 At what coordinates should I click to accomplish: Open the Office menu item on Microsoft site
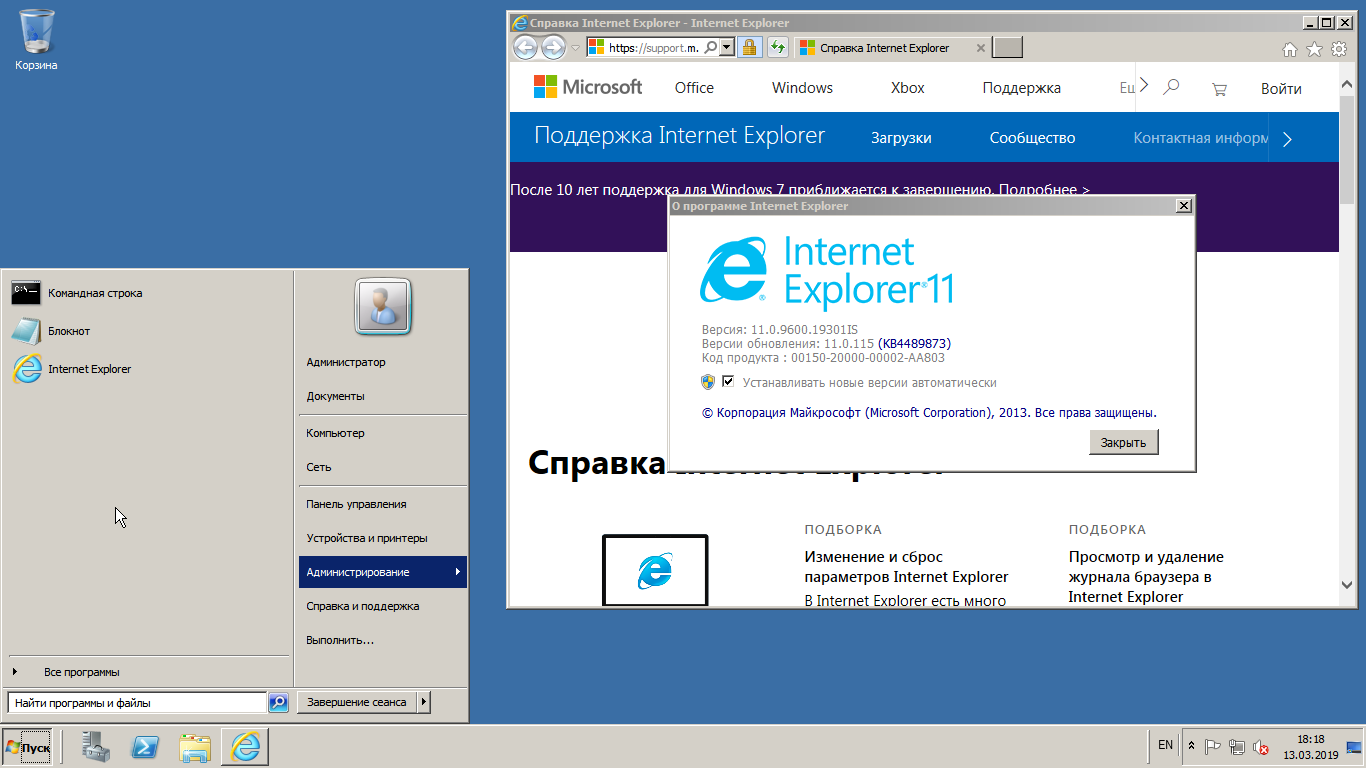694,88
